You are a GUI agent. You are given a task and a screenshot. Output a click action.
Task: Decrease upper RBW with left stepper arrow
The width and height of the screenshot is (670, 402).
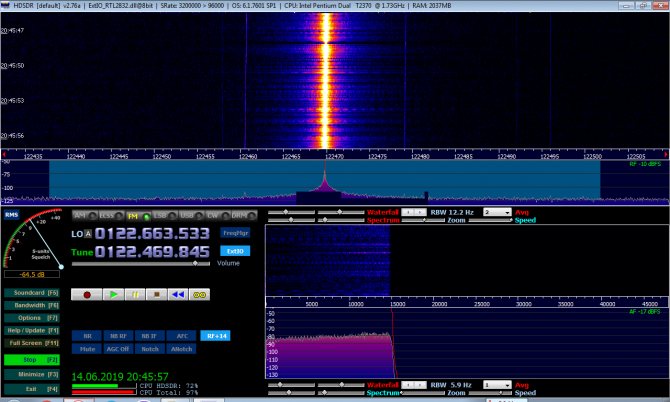(x=408, y=212)
